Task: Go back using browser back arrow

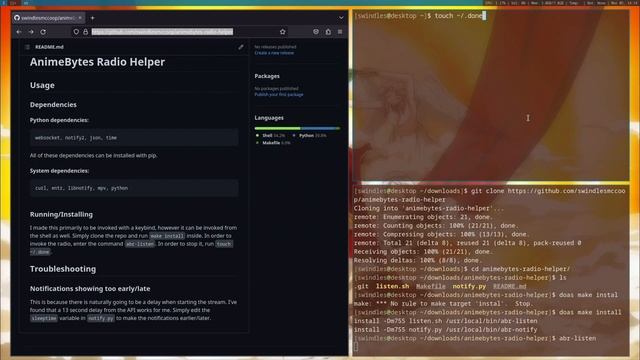Action: click(19, 32)
